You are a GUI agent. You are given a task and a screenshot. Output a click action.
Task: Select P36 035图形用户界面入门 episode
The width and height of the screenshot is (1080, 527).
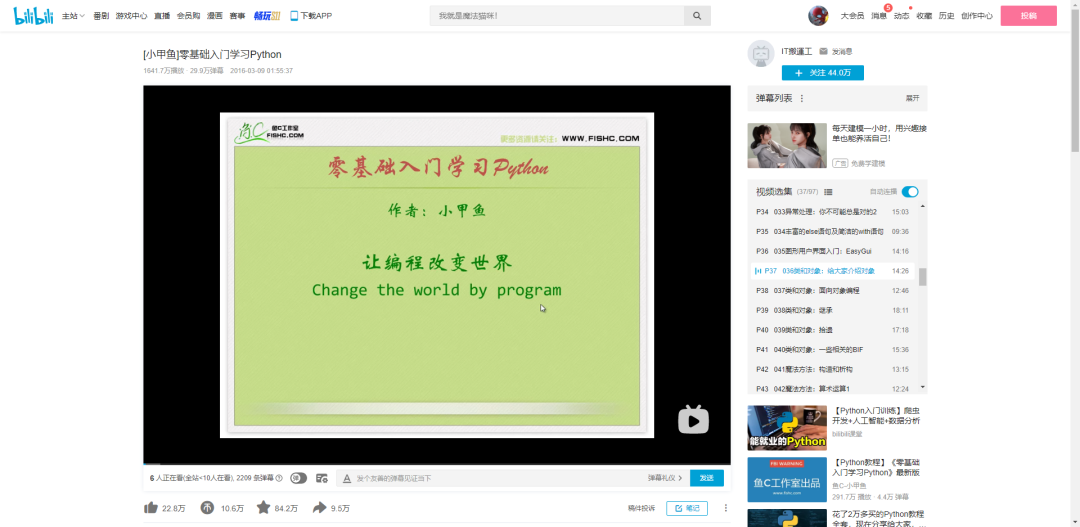(832, 251)
